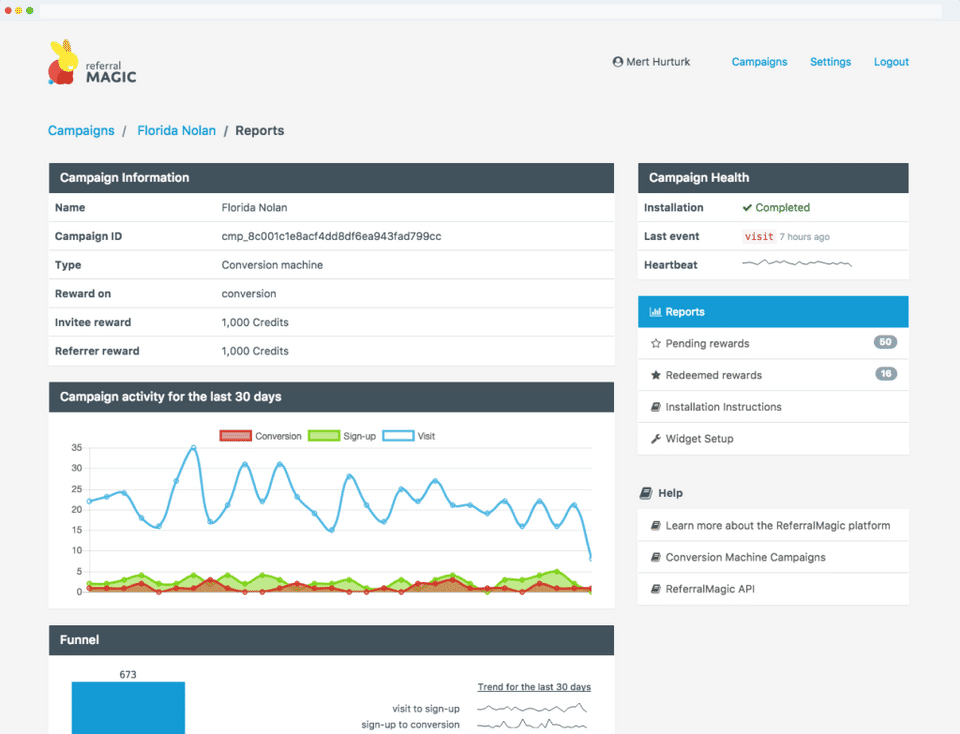Click the 673 label above funnel bar
Viewport: 960px width, 734px height.
(x=128, y=675)
